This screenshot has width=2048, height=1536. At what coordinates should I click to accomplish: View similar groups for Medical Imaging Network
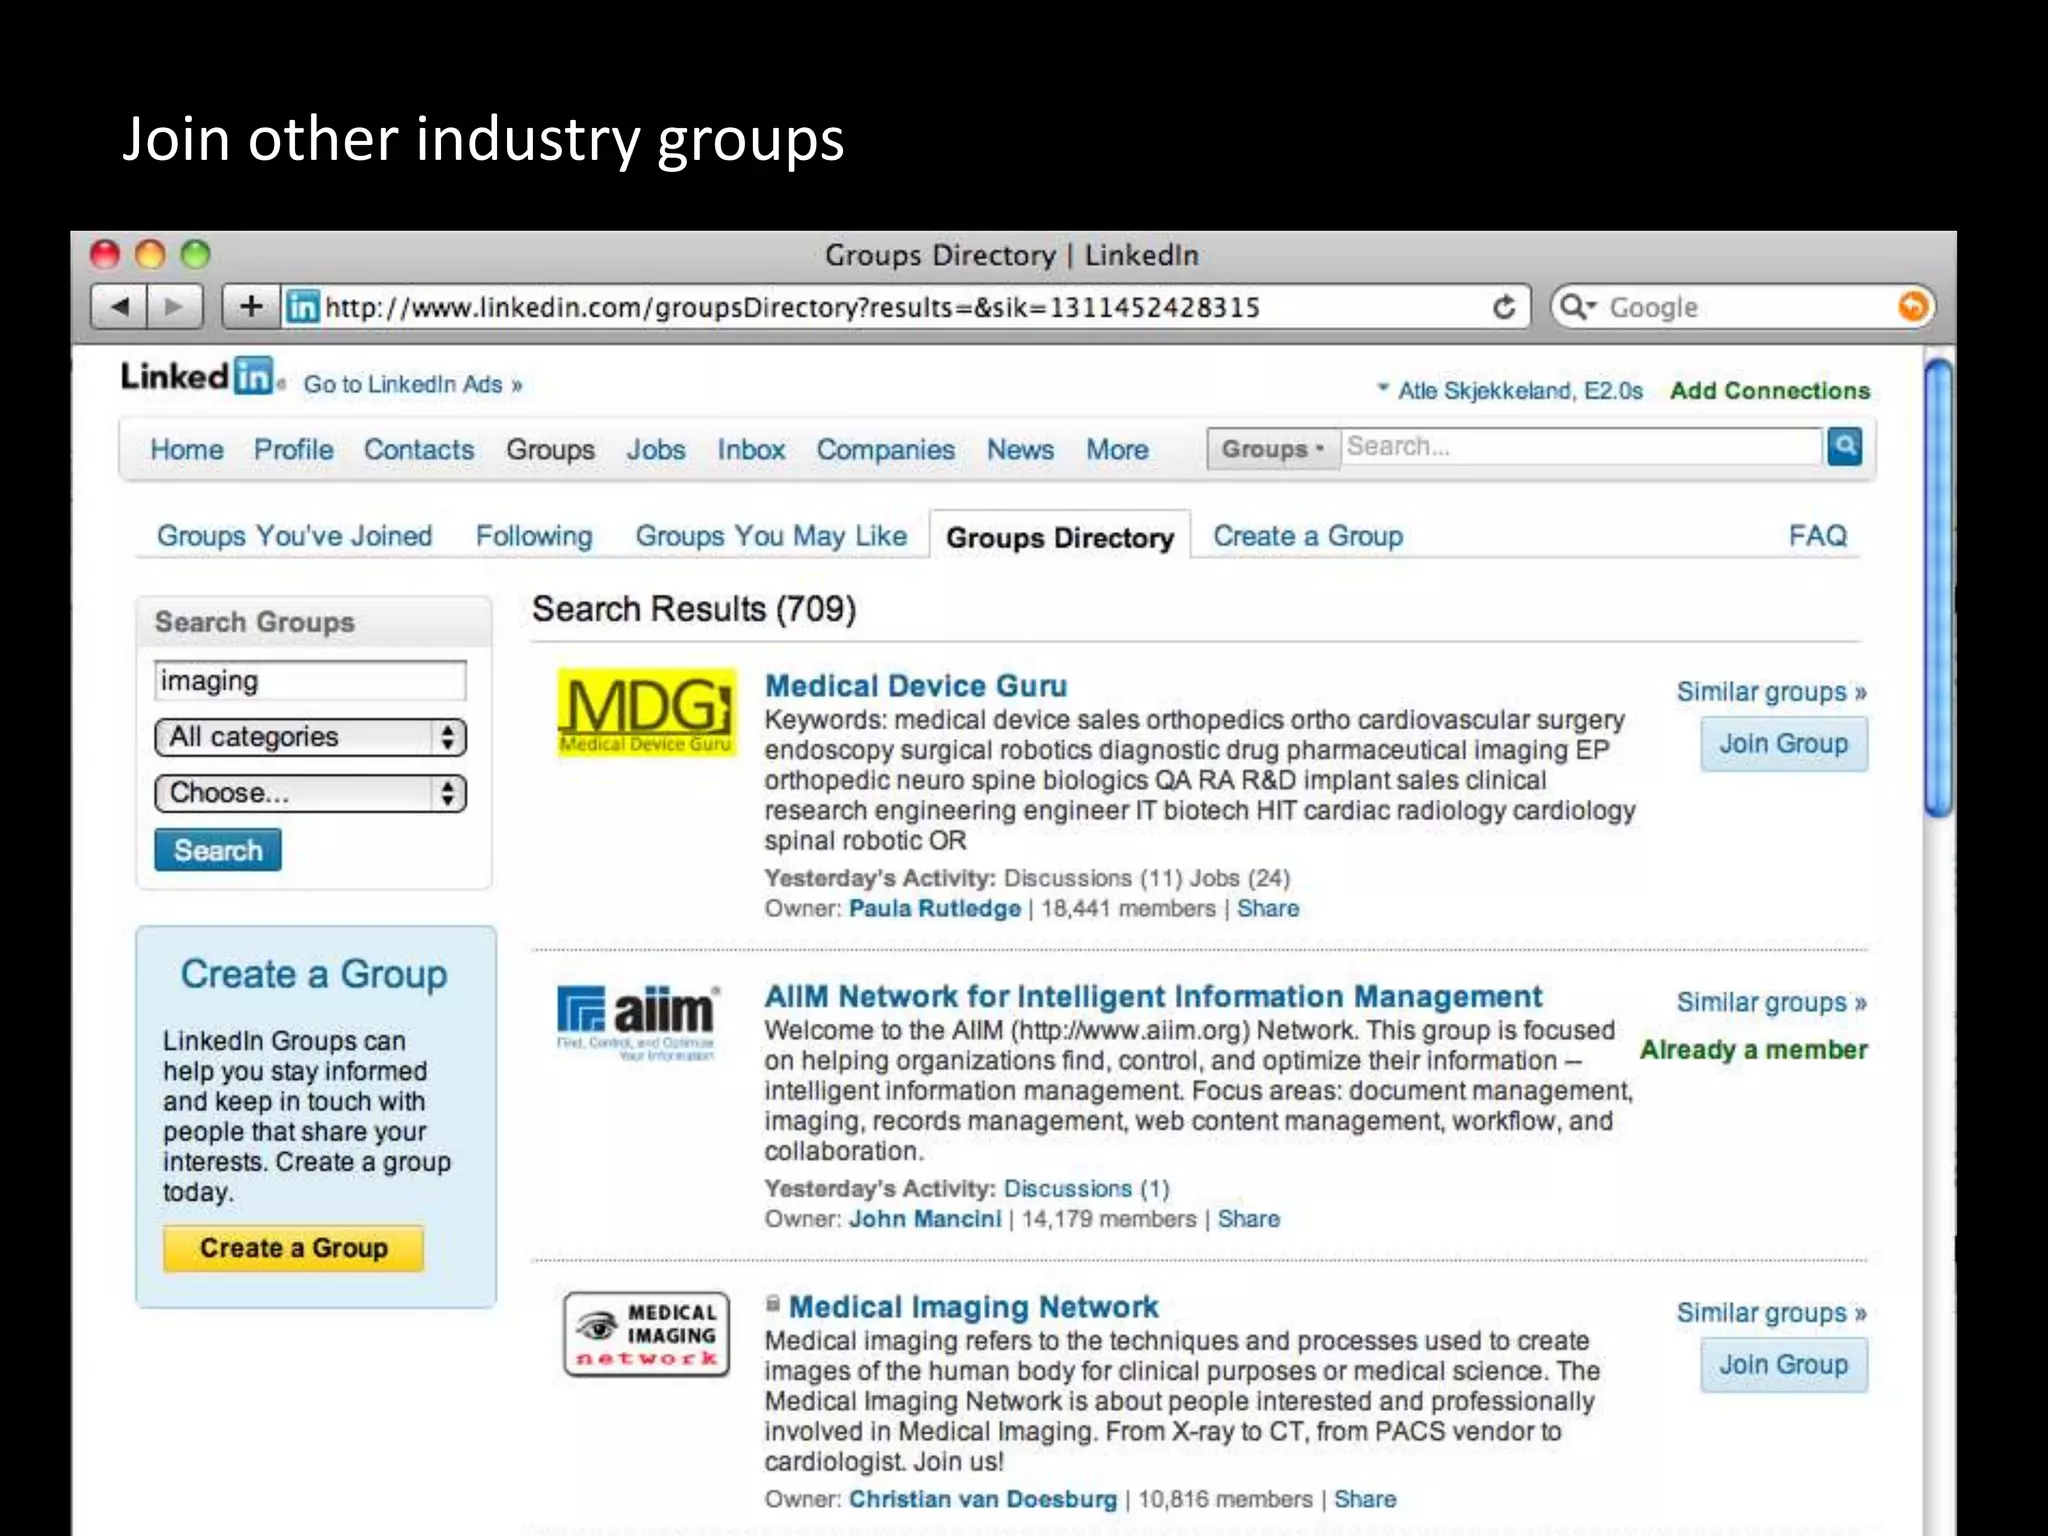tap(1772, 1313)
